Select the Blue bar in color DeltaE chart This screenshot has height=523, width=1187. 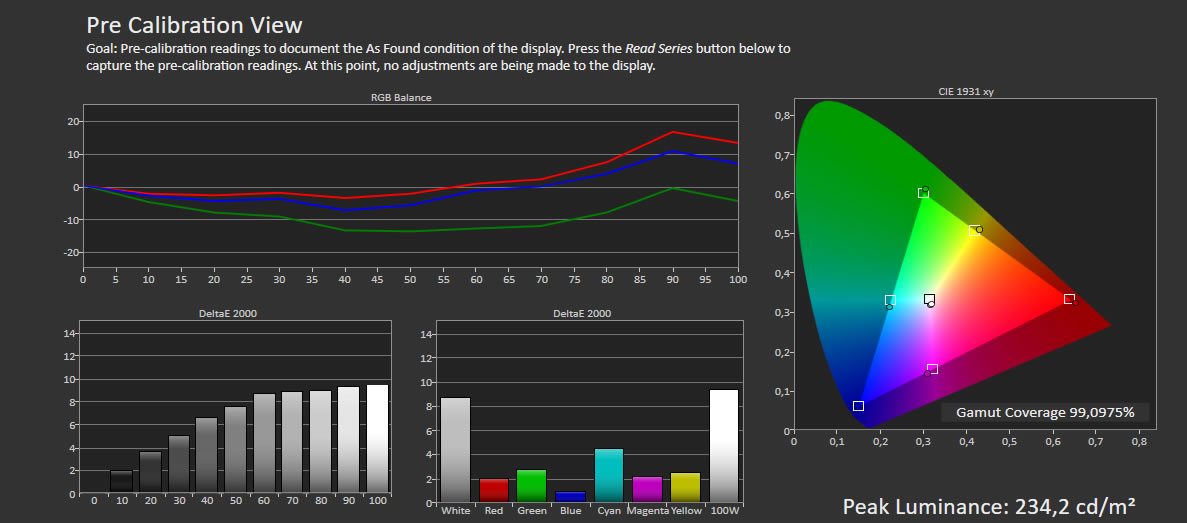(570, 497)
